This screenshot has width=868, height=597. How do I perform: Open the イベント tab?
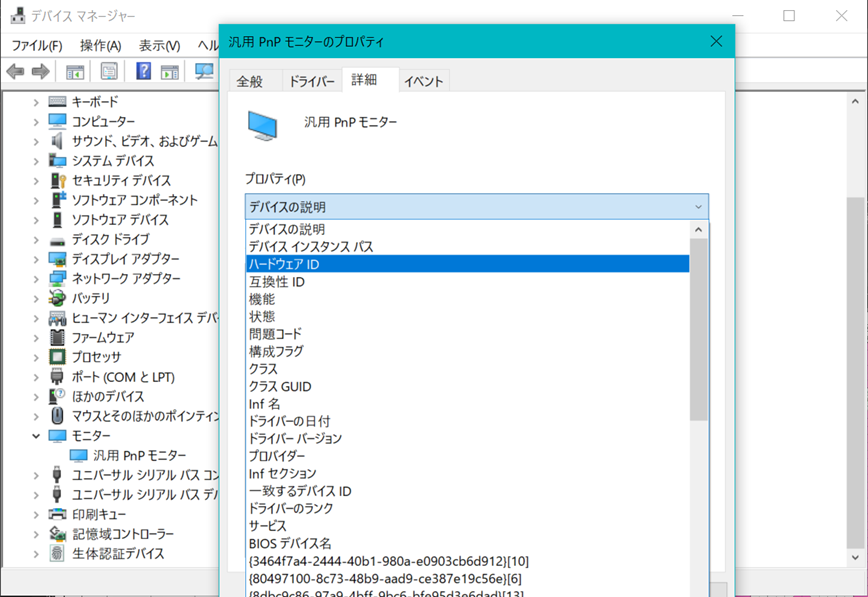click(423, 81)
